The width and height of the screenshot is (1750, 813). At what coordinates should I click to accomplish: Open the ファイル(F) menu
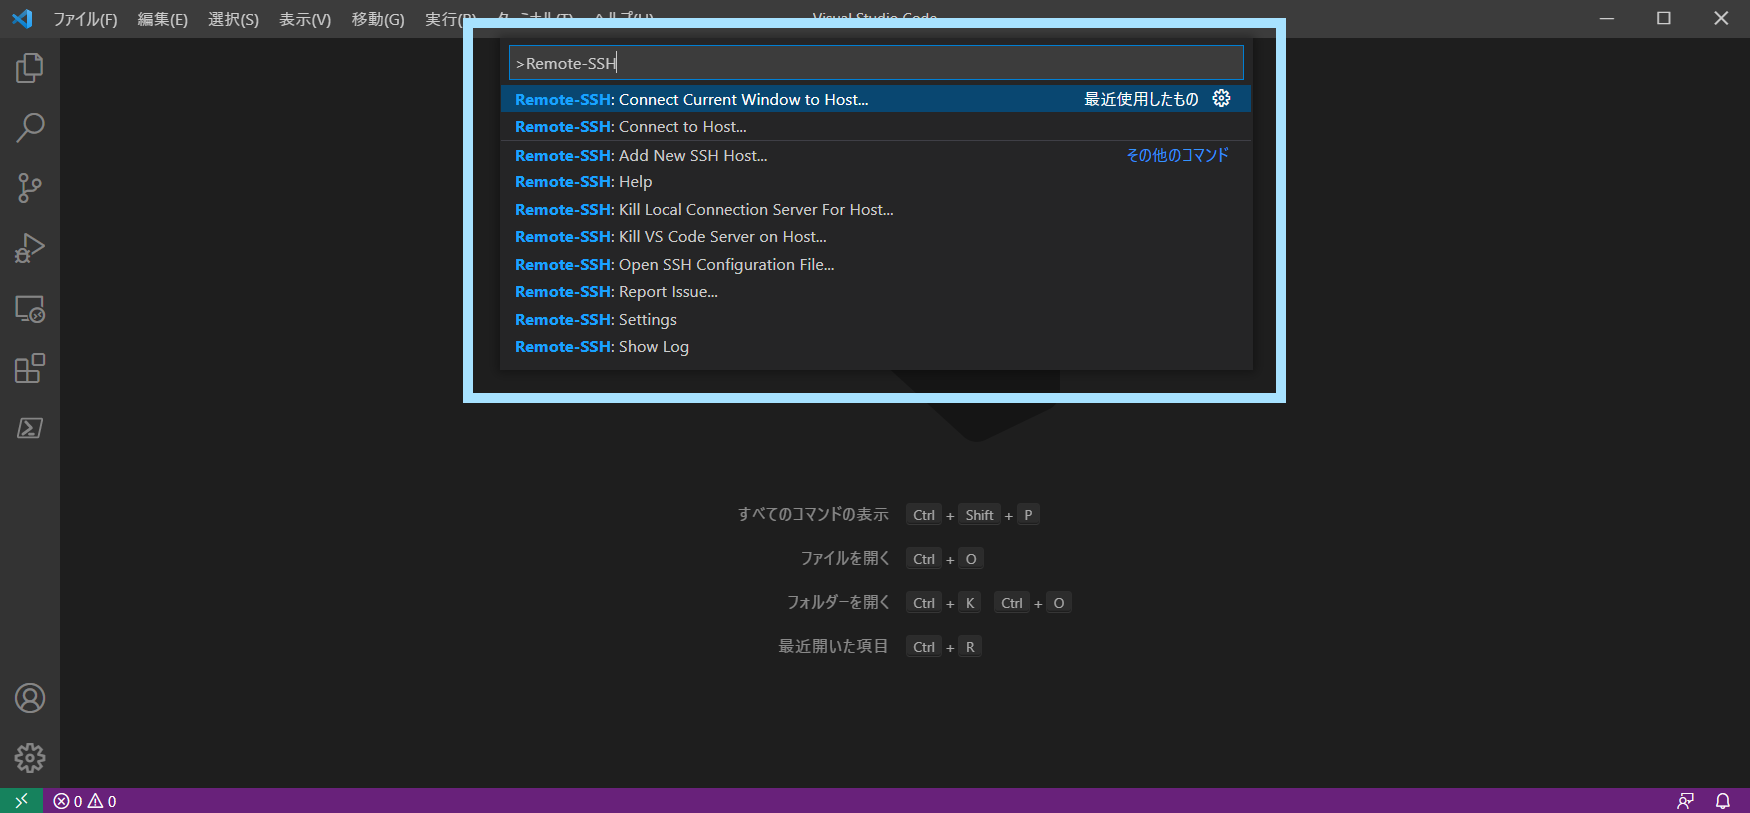pos(85,19)
